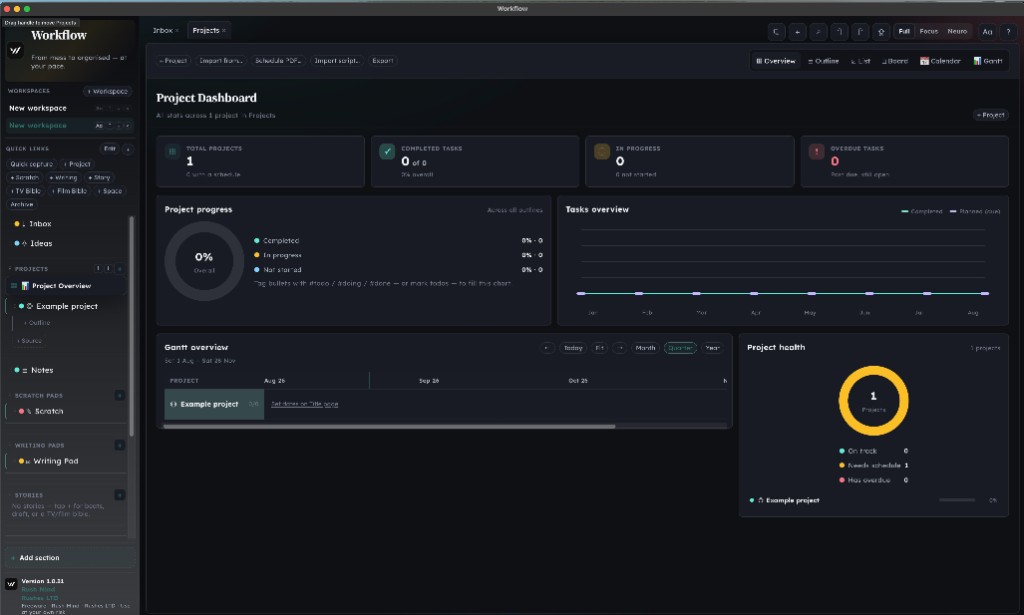Switch to the Overview view tab
This screenshot has width=1024, height=615.
click(775, 61)
